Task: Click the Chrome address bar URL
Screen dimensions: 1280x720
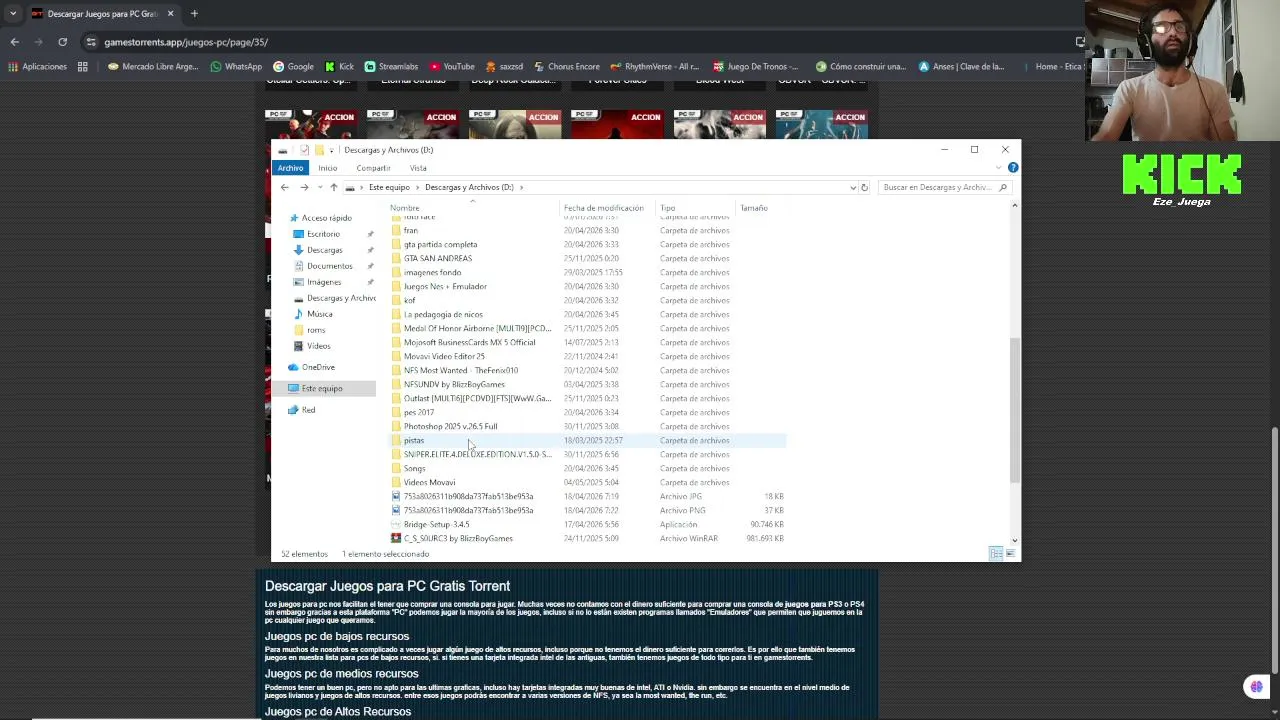Action: click(186, 42)
